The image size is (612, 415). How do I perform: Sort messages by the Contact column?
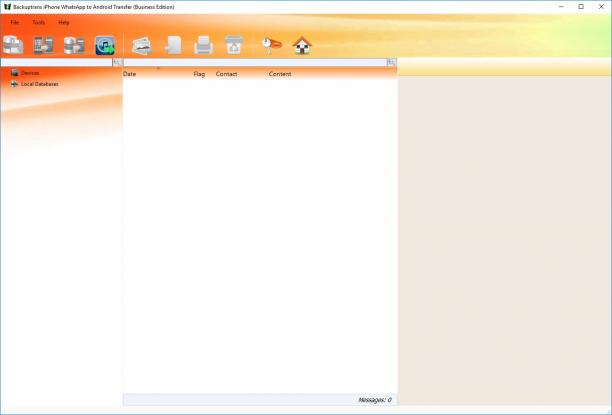tap(226, 74)
